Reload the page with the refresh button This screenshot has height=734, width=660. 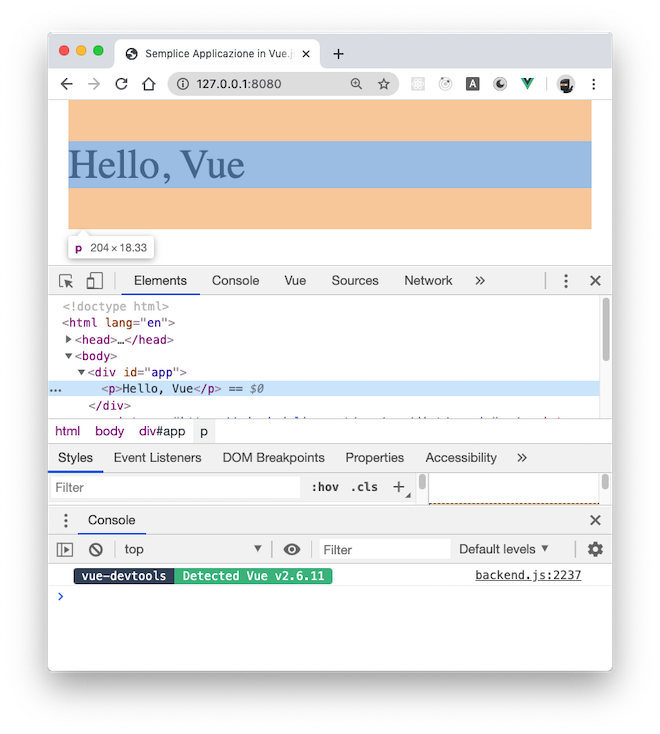click(122, 84)
